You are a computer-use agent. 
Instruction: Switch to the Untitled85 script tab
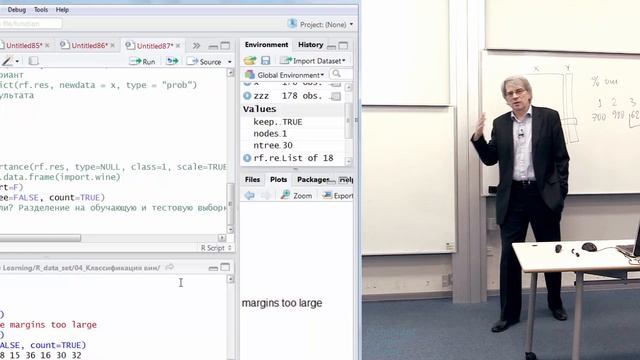23,45
